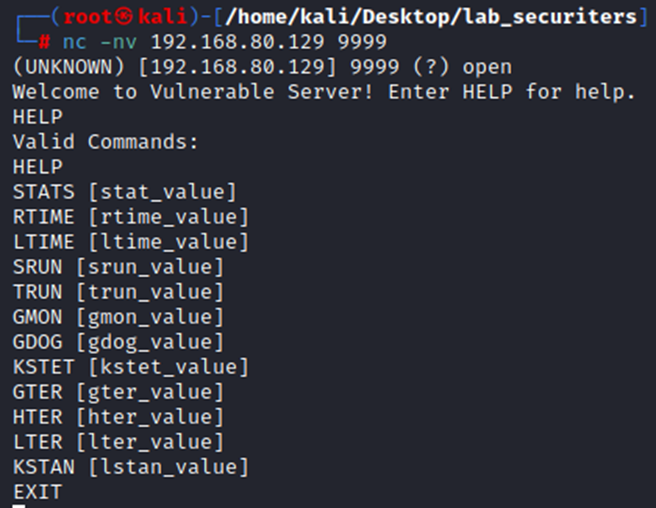Click the HTER [hter_value] line

tap(118, 417)
